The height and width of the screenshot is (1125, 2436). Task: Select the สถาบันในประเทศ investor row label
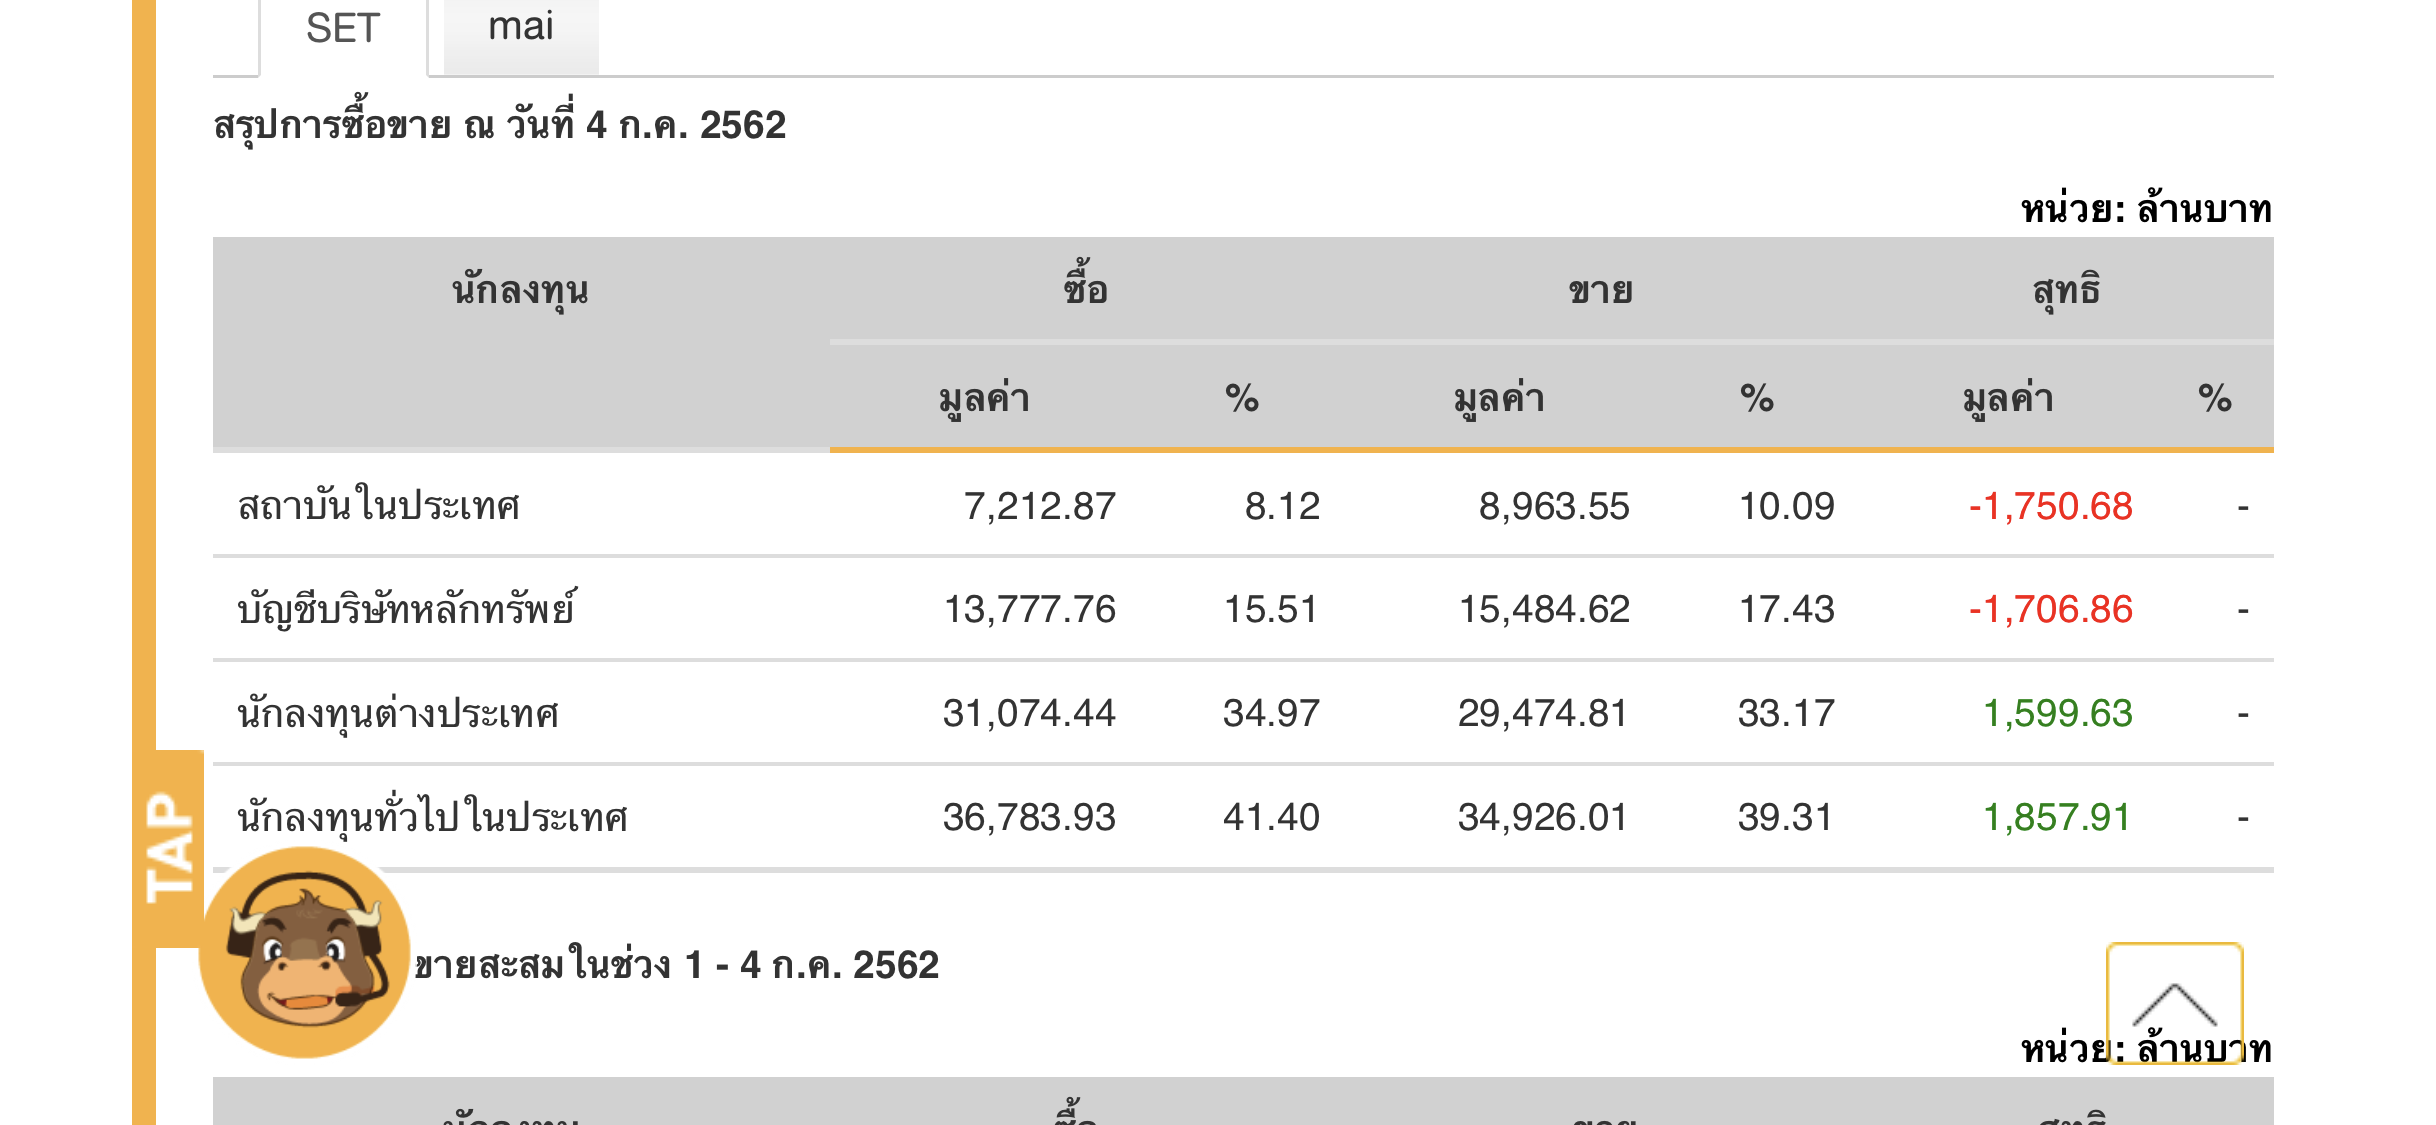378,506
